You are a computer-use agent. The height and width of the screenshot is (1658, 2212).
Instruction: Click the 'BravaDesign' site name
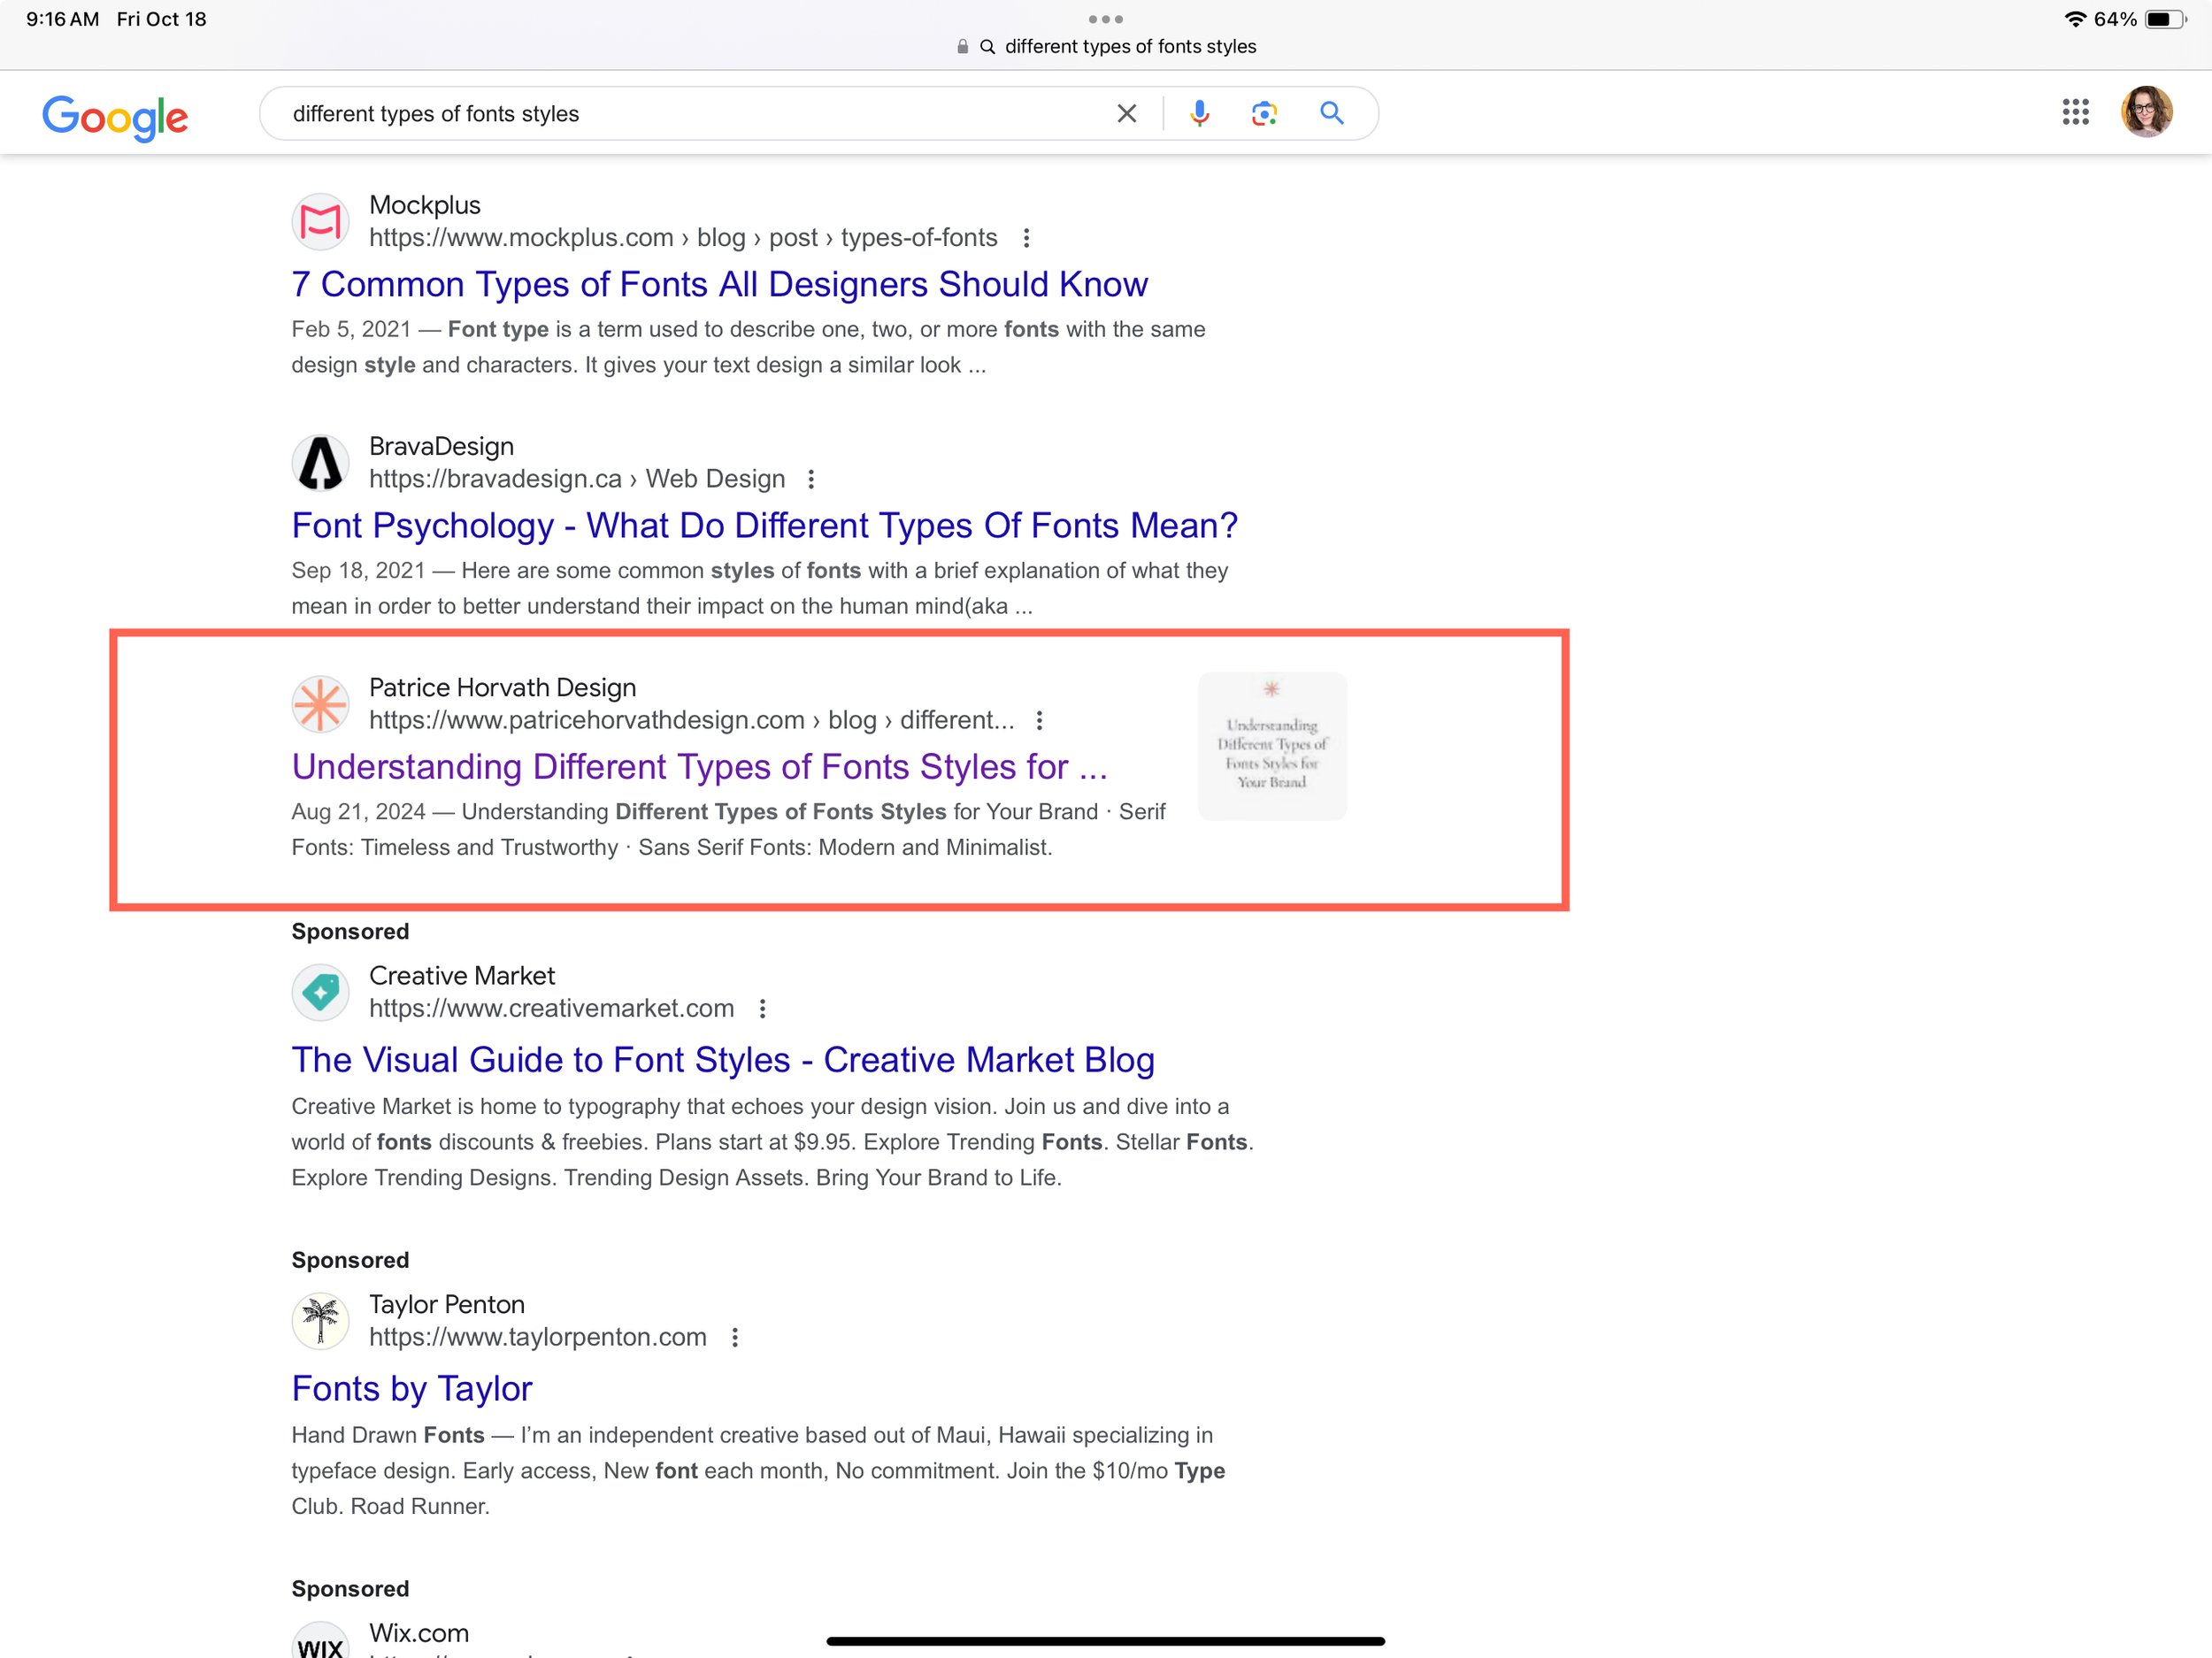click(441, 446)
